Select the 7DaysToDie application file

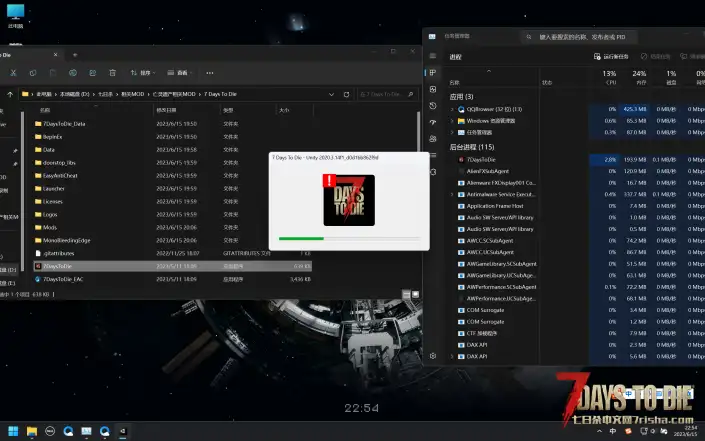(173, 266)
